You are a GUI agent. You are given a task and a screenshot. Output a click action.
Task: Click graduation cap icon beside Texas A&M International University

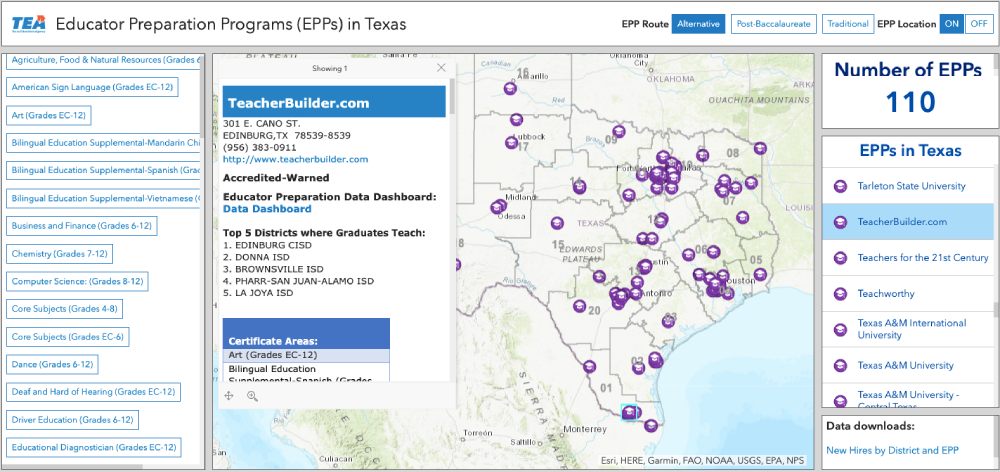pos(841,330)
